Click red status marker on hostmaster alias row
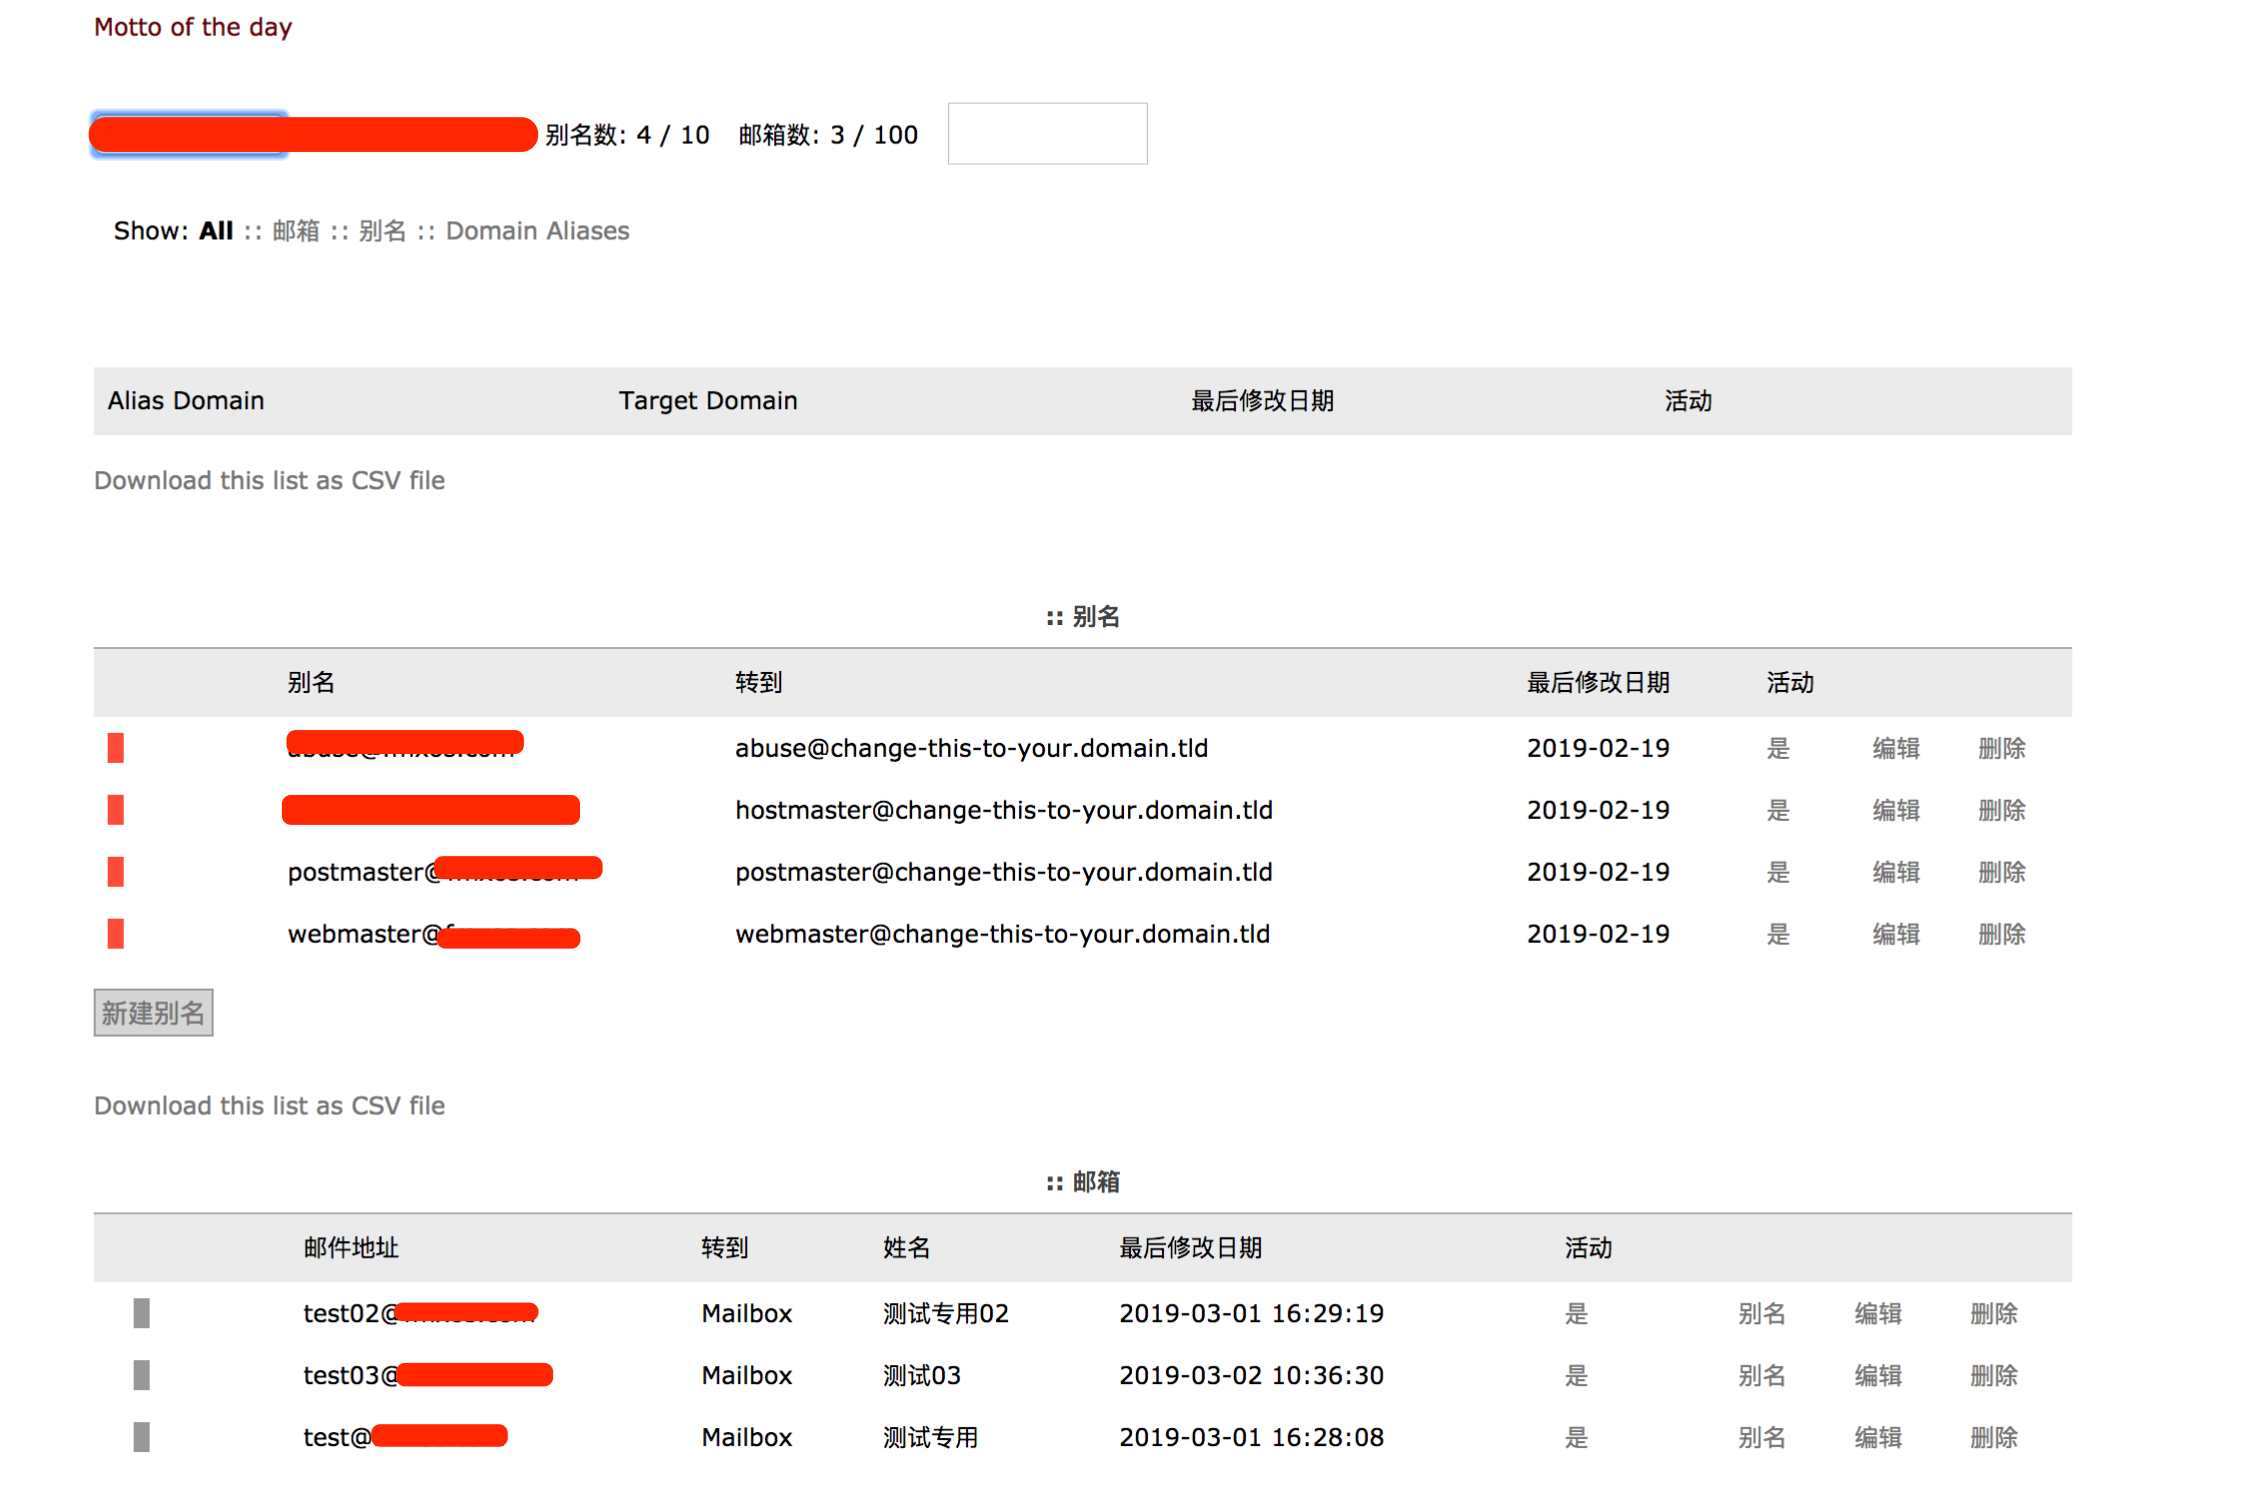Screen dimensions: 2248x1492 tap(116, 810)
